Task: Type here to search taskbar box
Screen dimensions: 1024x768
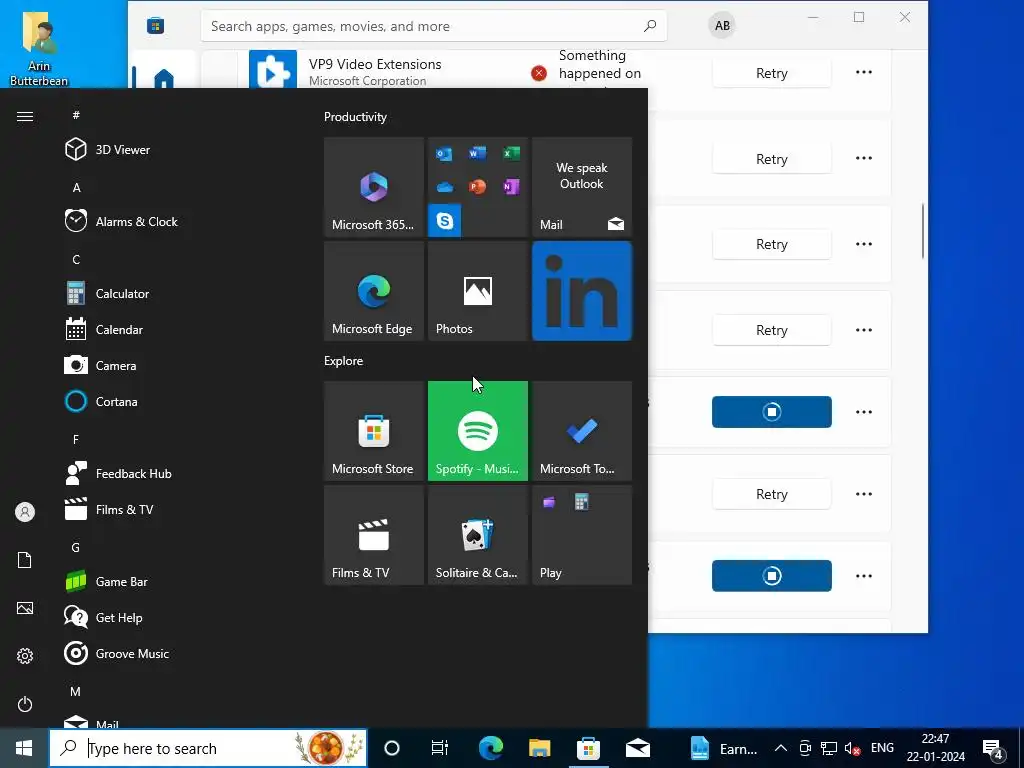Action: (208, 748)
